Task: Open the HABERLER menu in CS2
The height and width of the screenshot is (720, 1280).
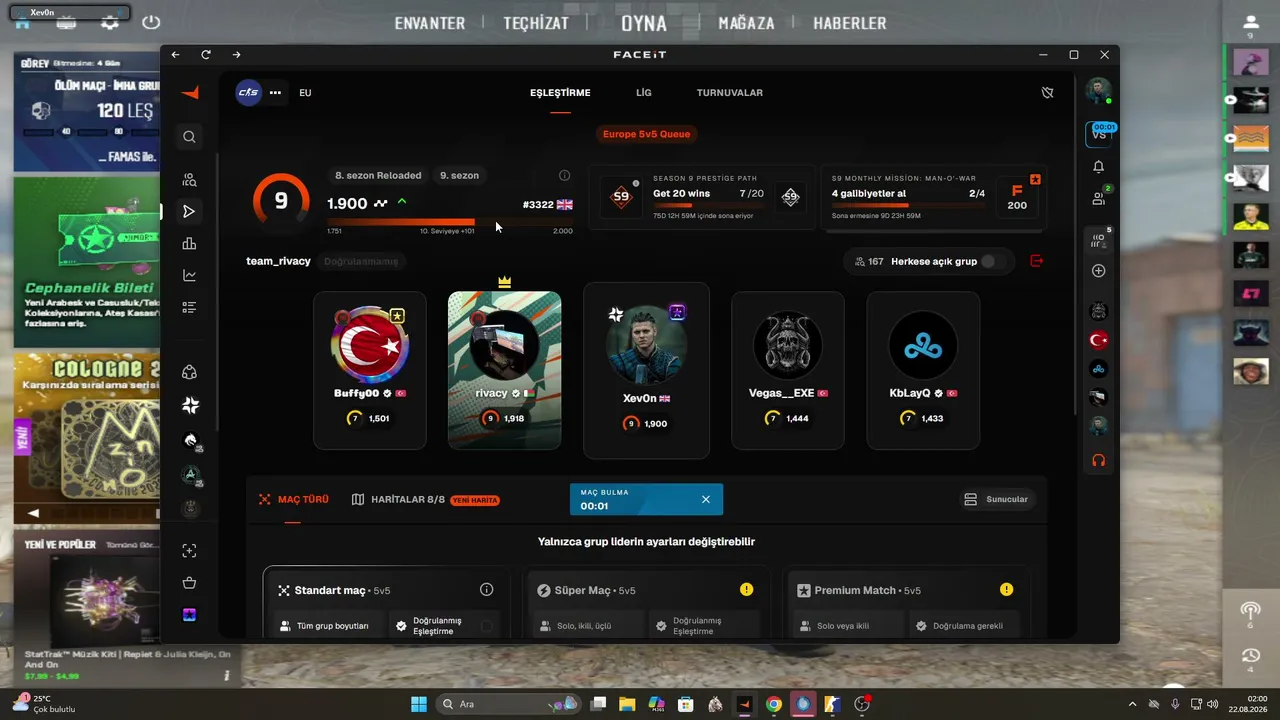Action: pyautogui.click(x=850, y=23)
